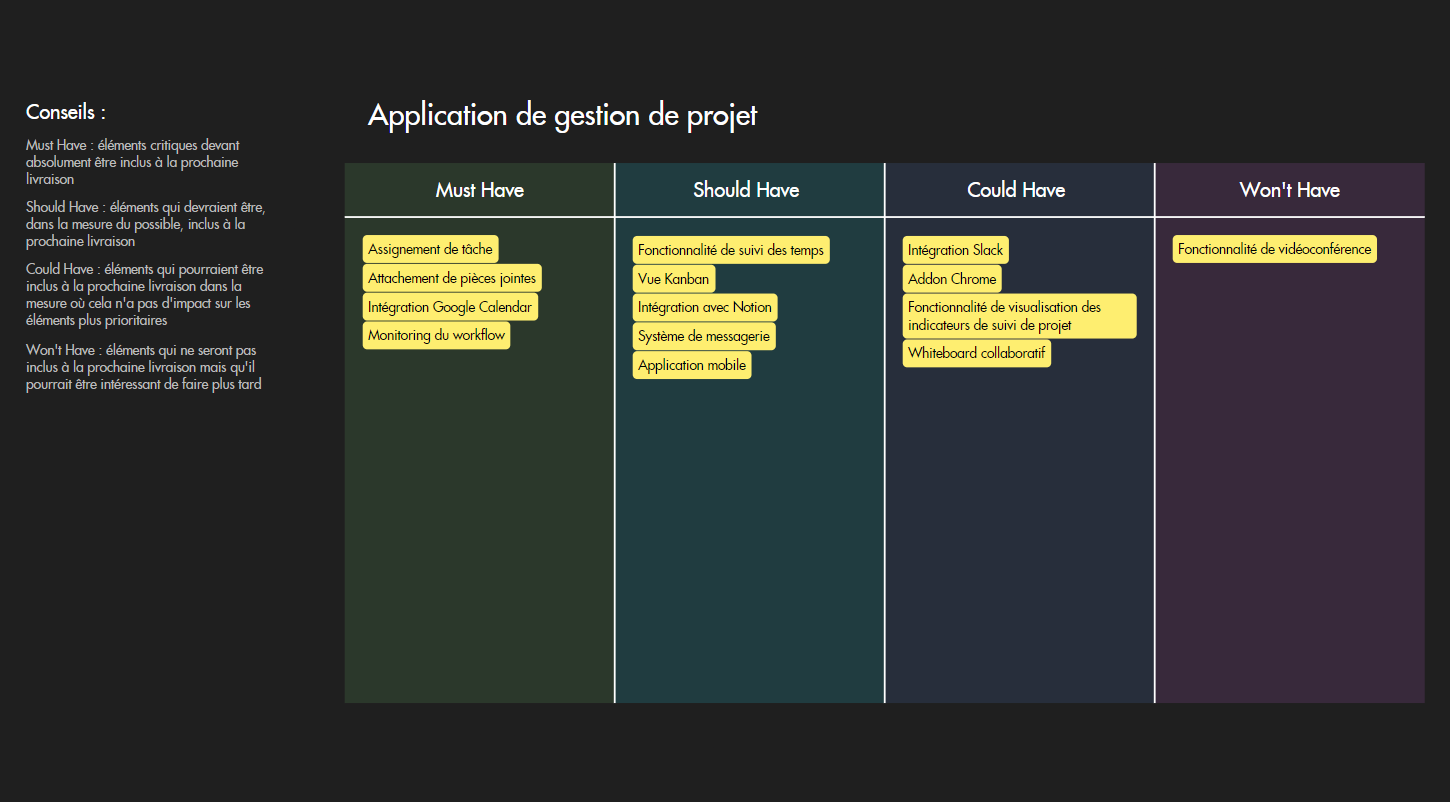
Task: Click the 'Could Have' column header
Action: (x=1016, y=190)
